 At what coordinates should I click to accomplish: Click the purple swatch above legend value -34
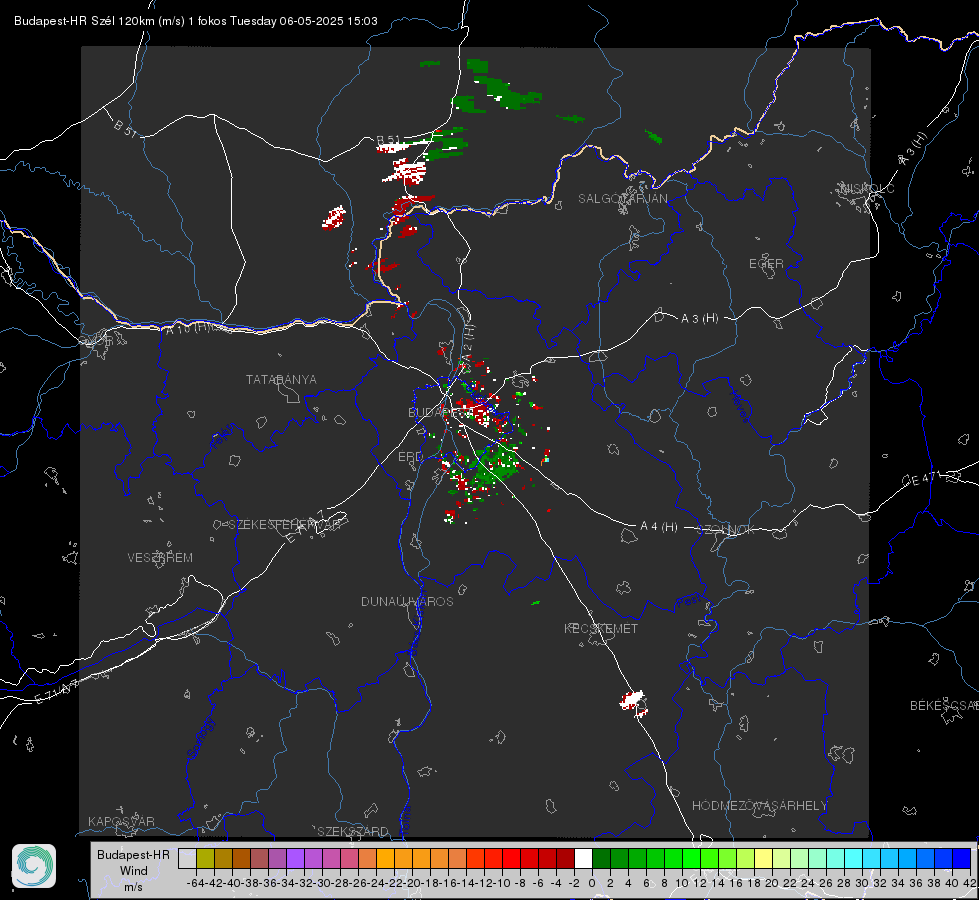pyautogui.click(x=295, y=859)
